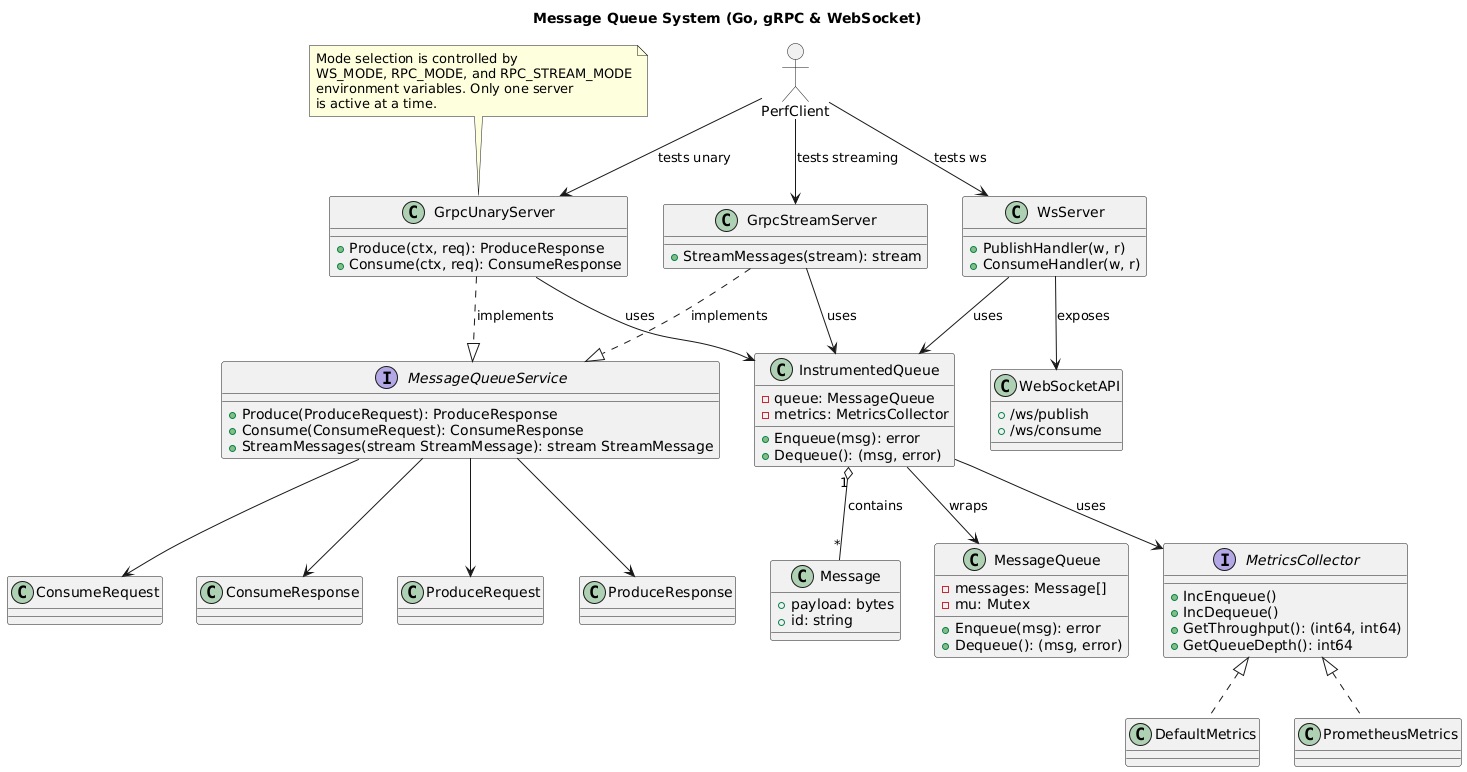Click the "exposes" relationship label
The image size is (1467, 772).
point(1083,315)
